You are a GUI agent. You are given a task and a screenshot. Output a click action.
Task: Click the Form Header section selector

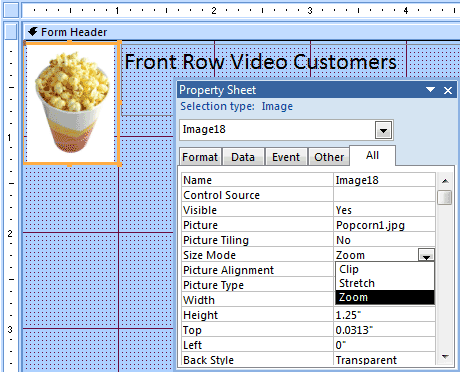pos(11,31)
